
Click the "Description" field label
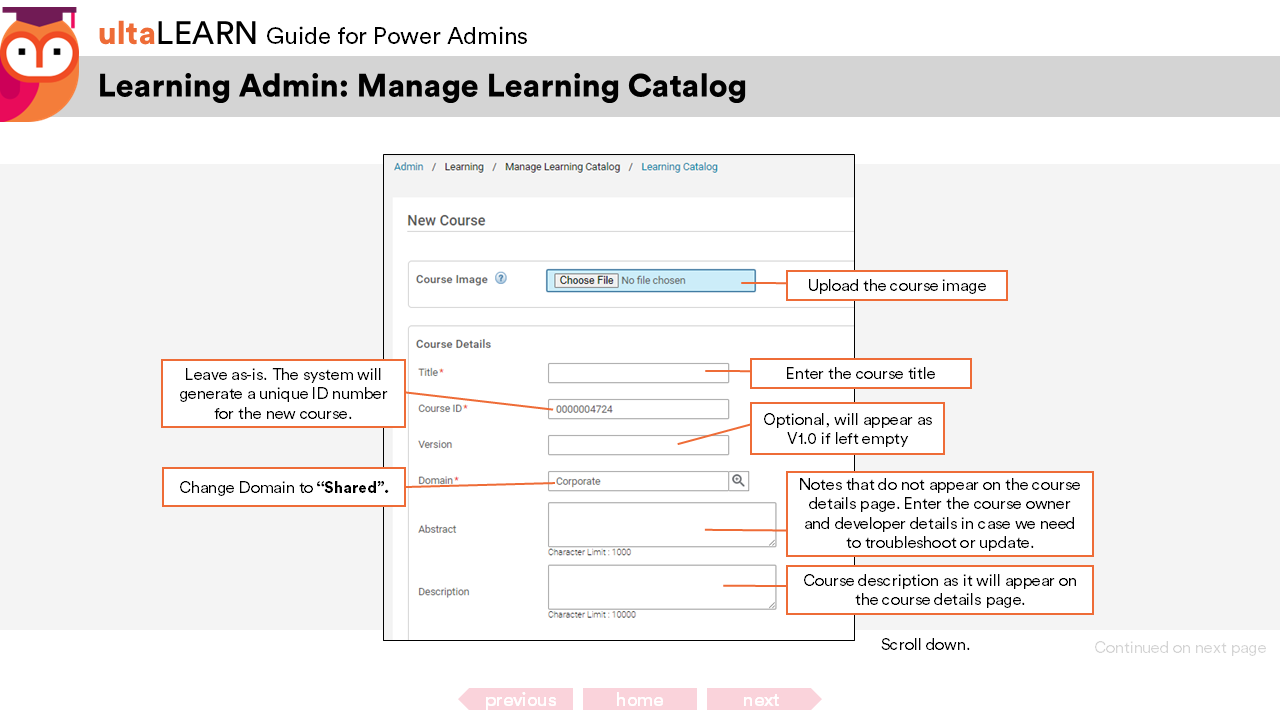(x=443, y=592)
